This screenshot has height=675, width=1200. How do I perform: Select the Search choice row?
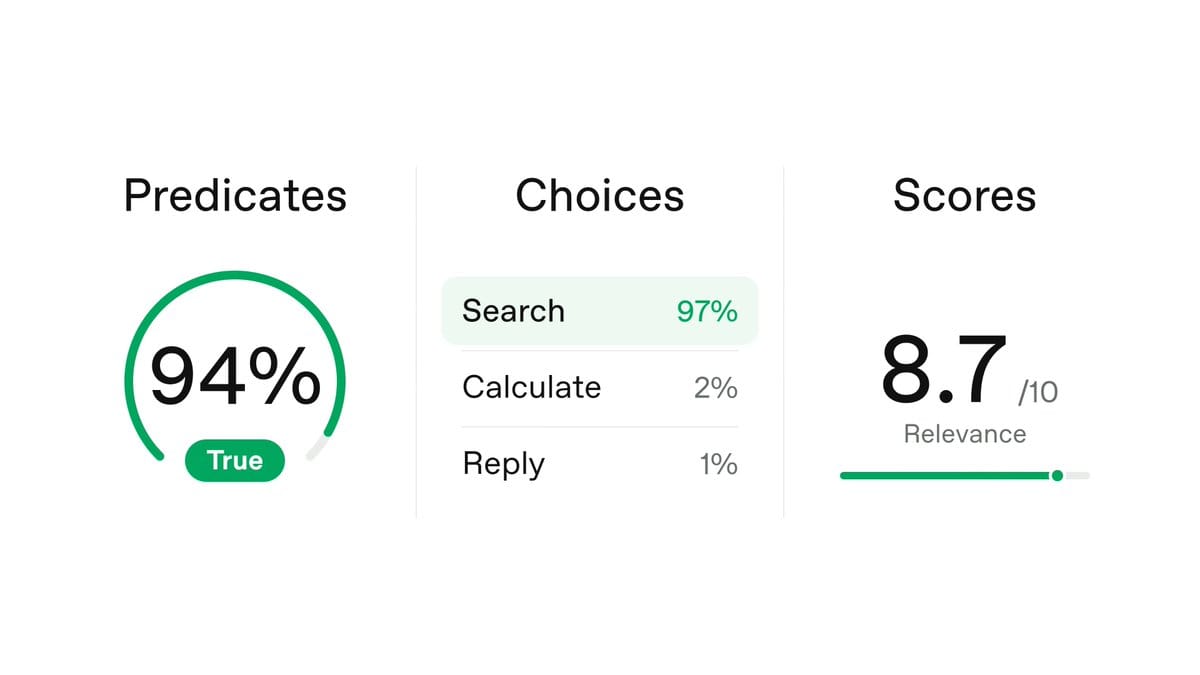[x=600, y=311]
